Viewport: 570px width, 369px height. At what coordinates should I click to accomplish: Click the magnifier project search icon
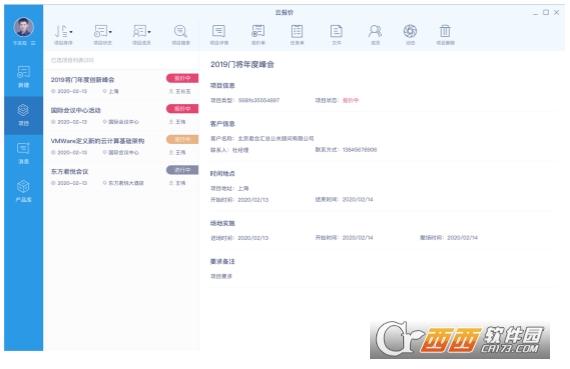180,31
